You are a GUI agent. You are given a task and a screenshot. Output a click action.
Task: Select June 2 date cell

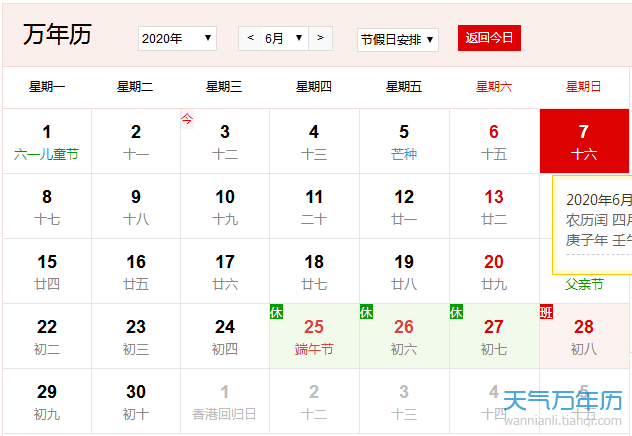pyautogui.click(x=136, y=141)
